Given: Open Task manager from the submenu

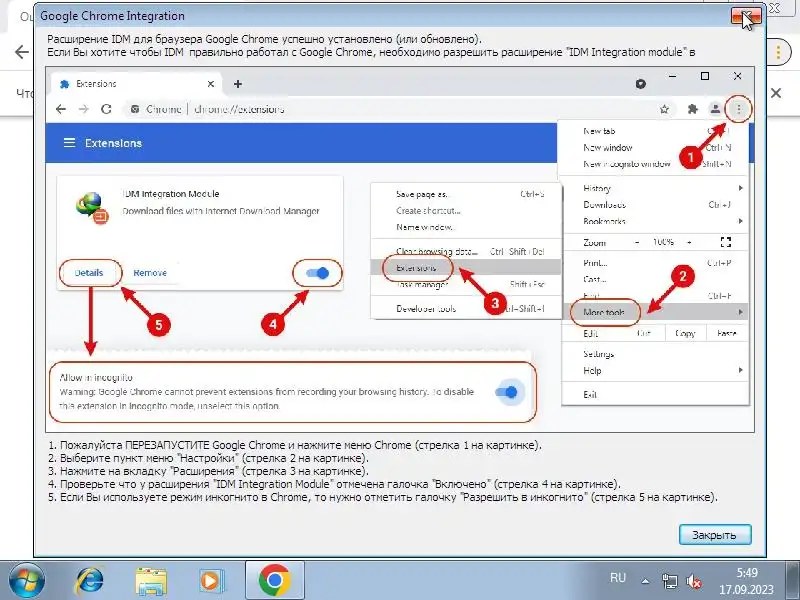Looking at the screenshot, I should coord(466,284).
